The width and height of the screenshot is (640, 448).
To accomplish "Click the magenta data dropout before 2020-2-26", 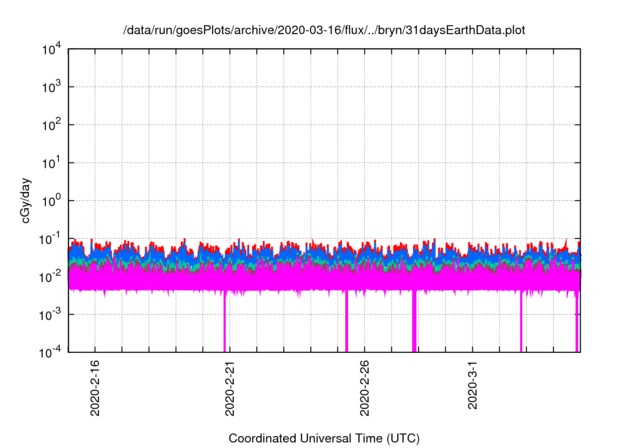I will (347, 322).
